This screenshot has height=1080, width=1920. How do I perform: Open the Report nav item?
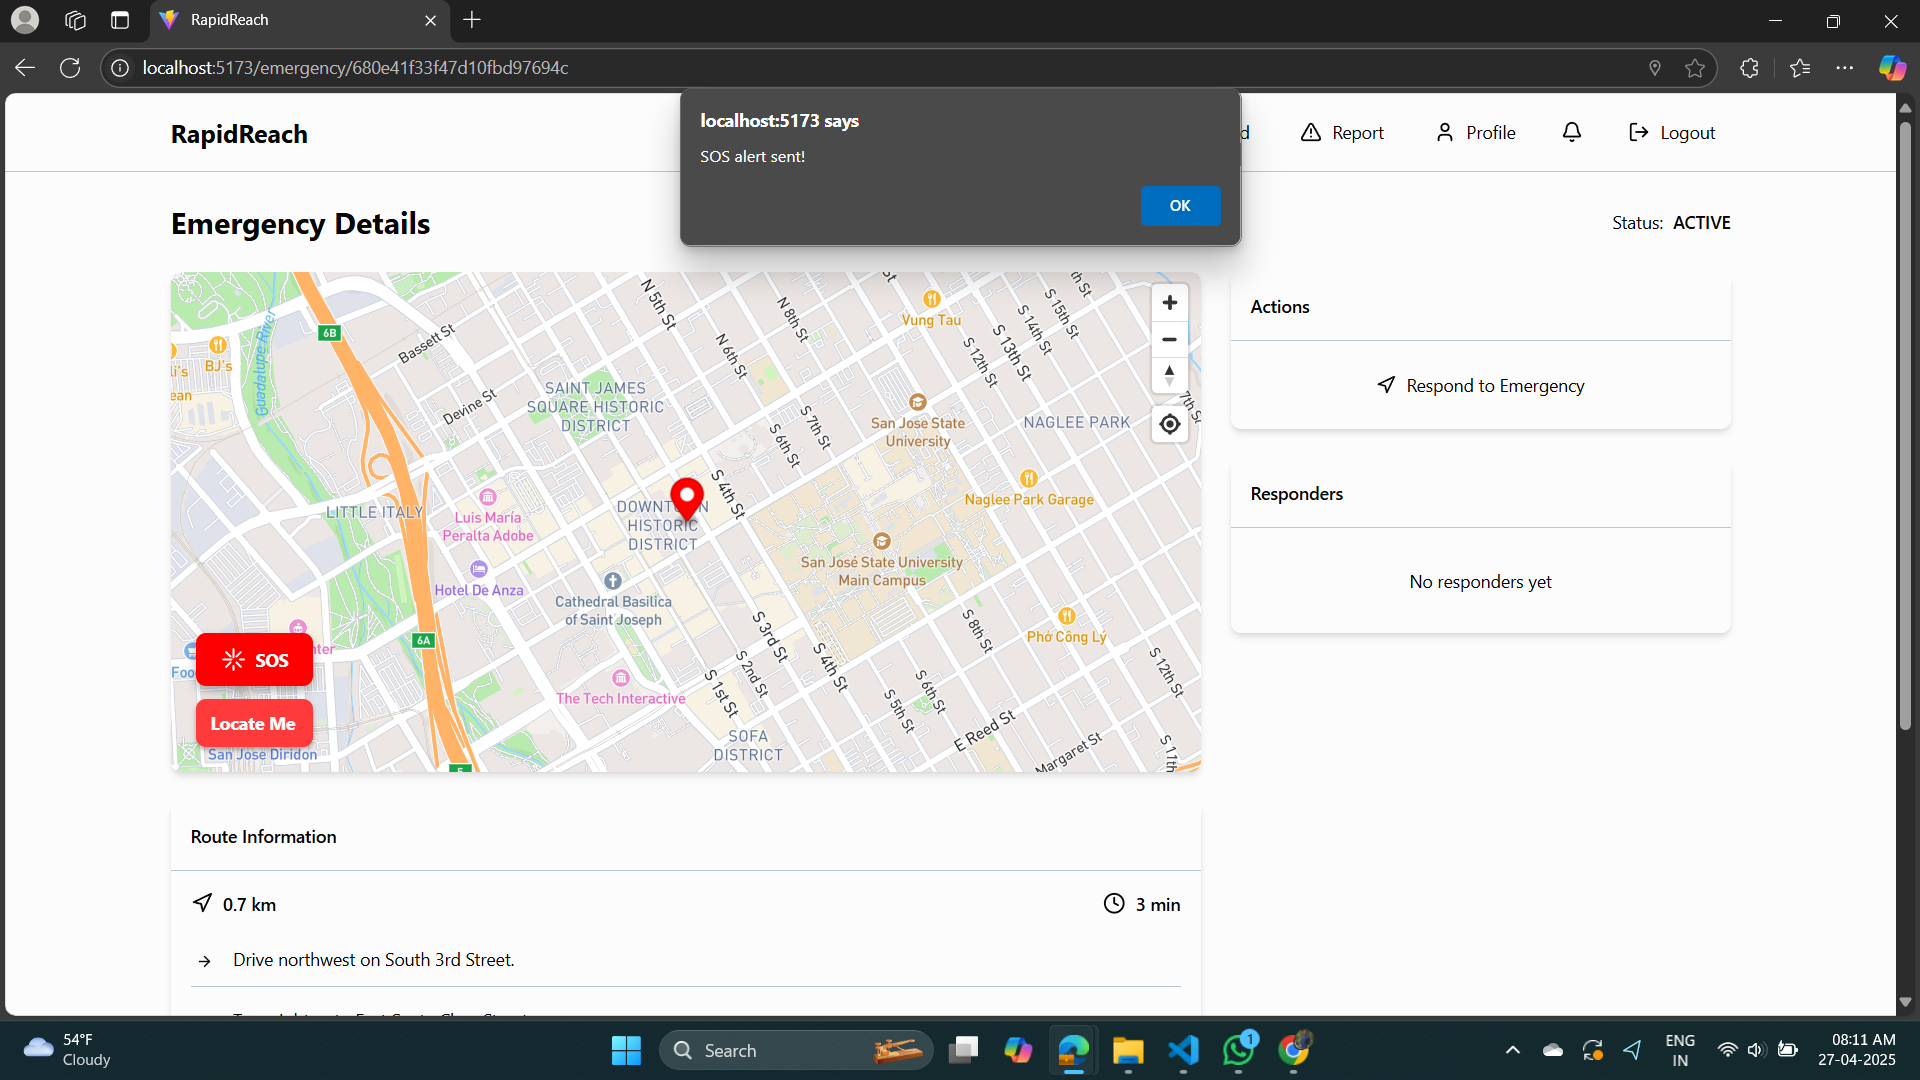click(x=1342, y=133)
